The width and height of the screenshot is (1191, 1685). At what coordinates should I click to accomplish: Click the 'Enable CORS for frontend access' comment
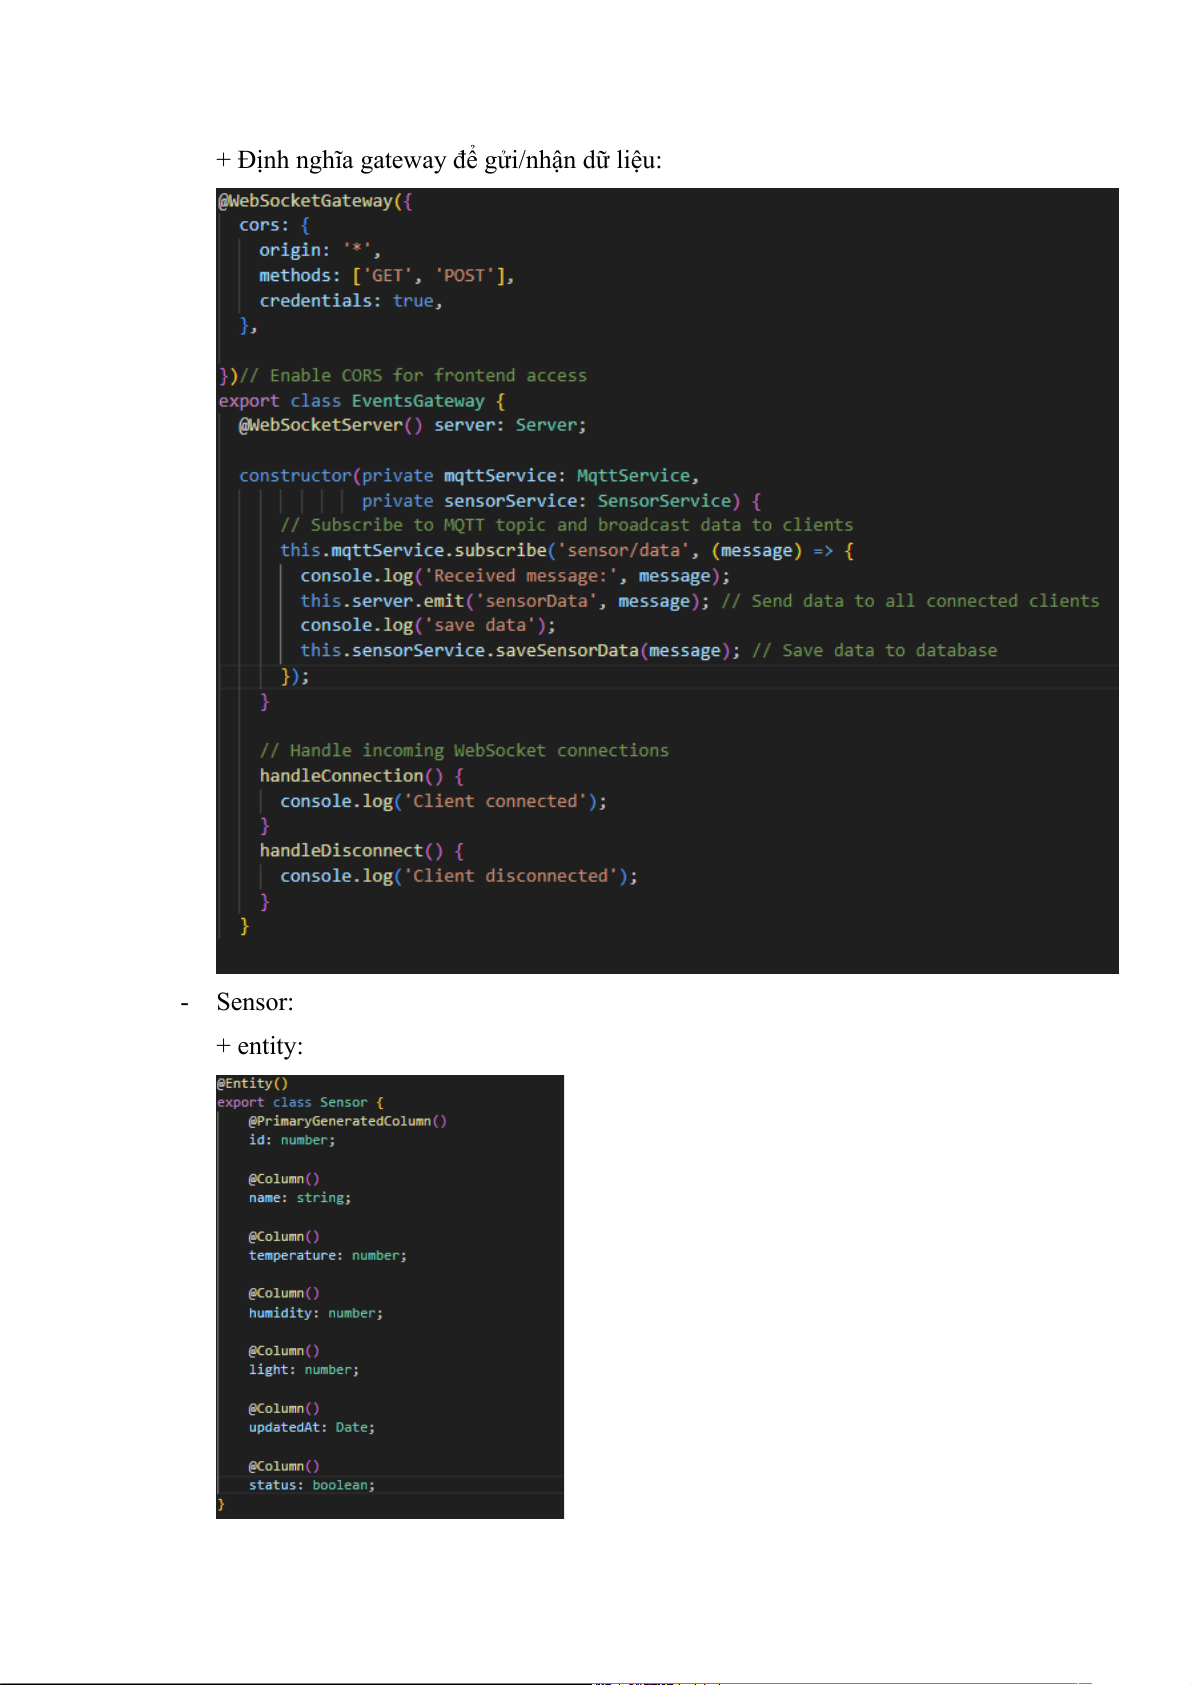[x=427, y=376]
